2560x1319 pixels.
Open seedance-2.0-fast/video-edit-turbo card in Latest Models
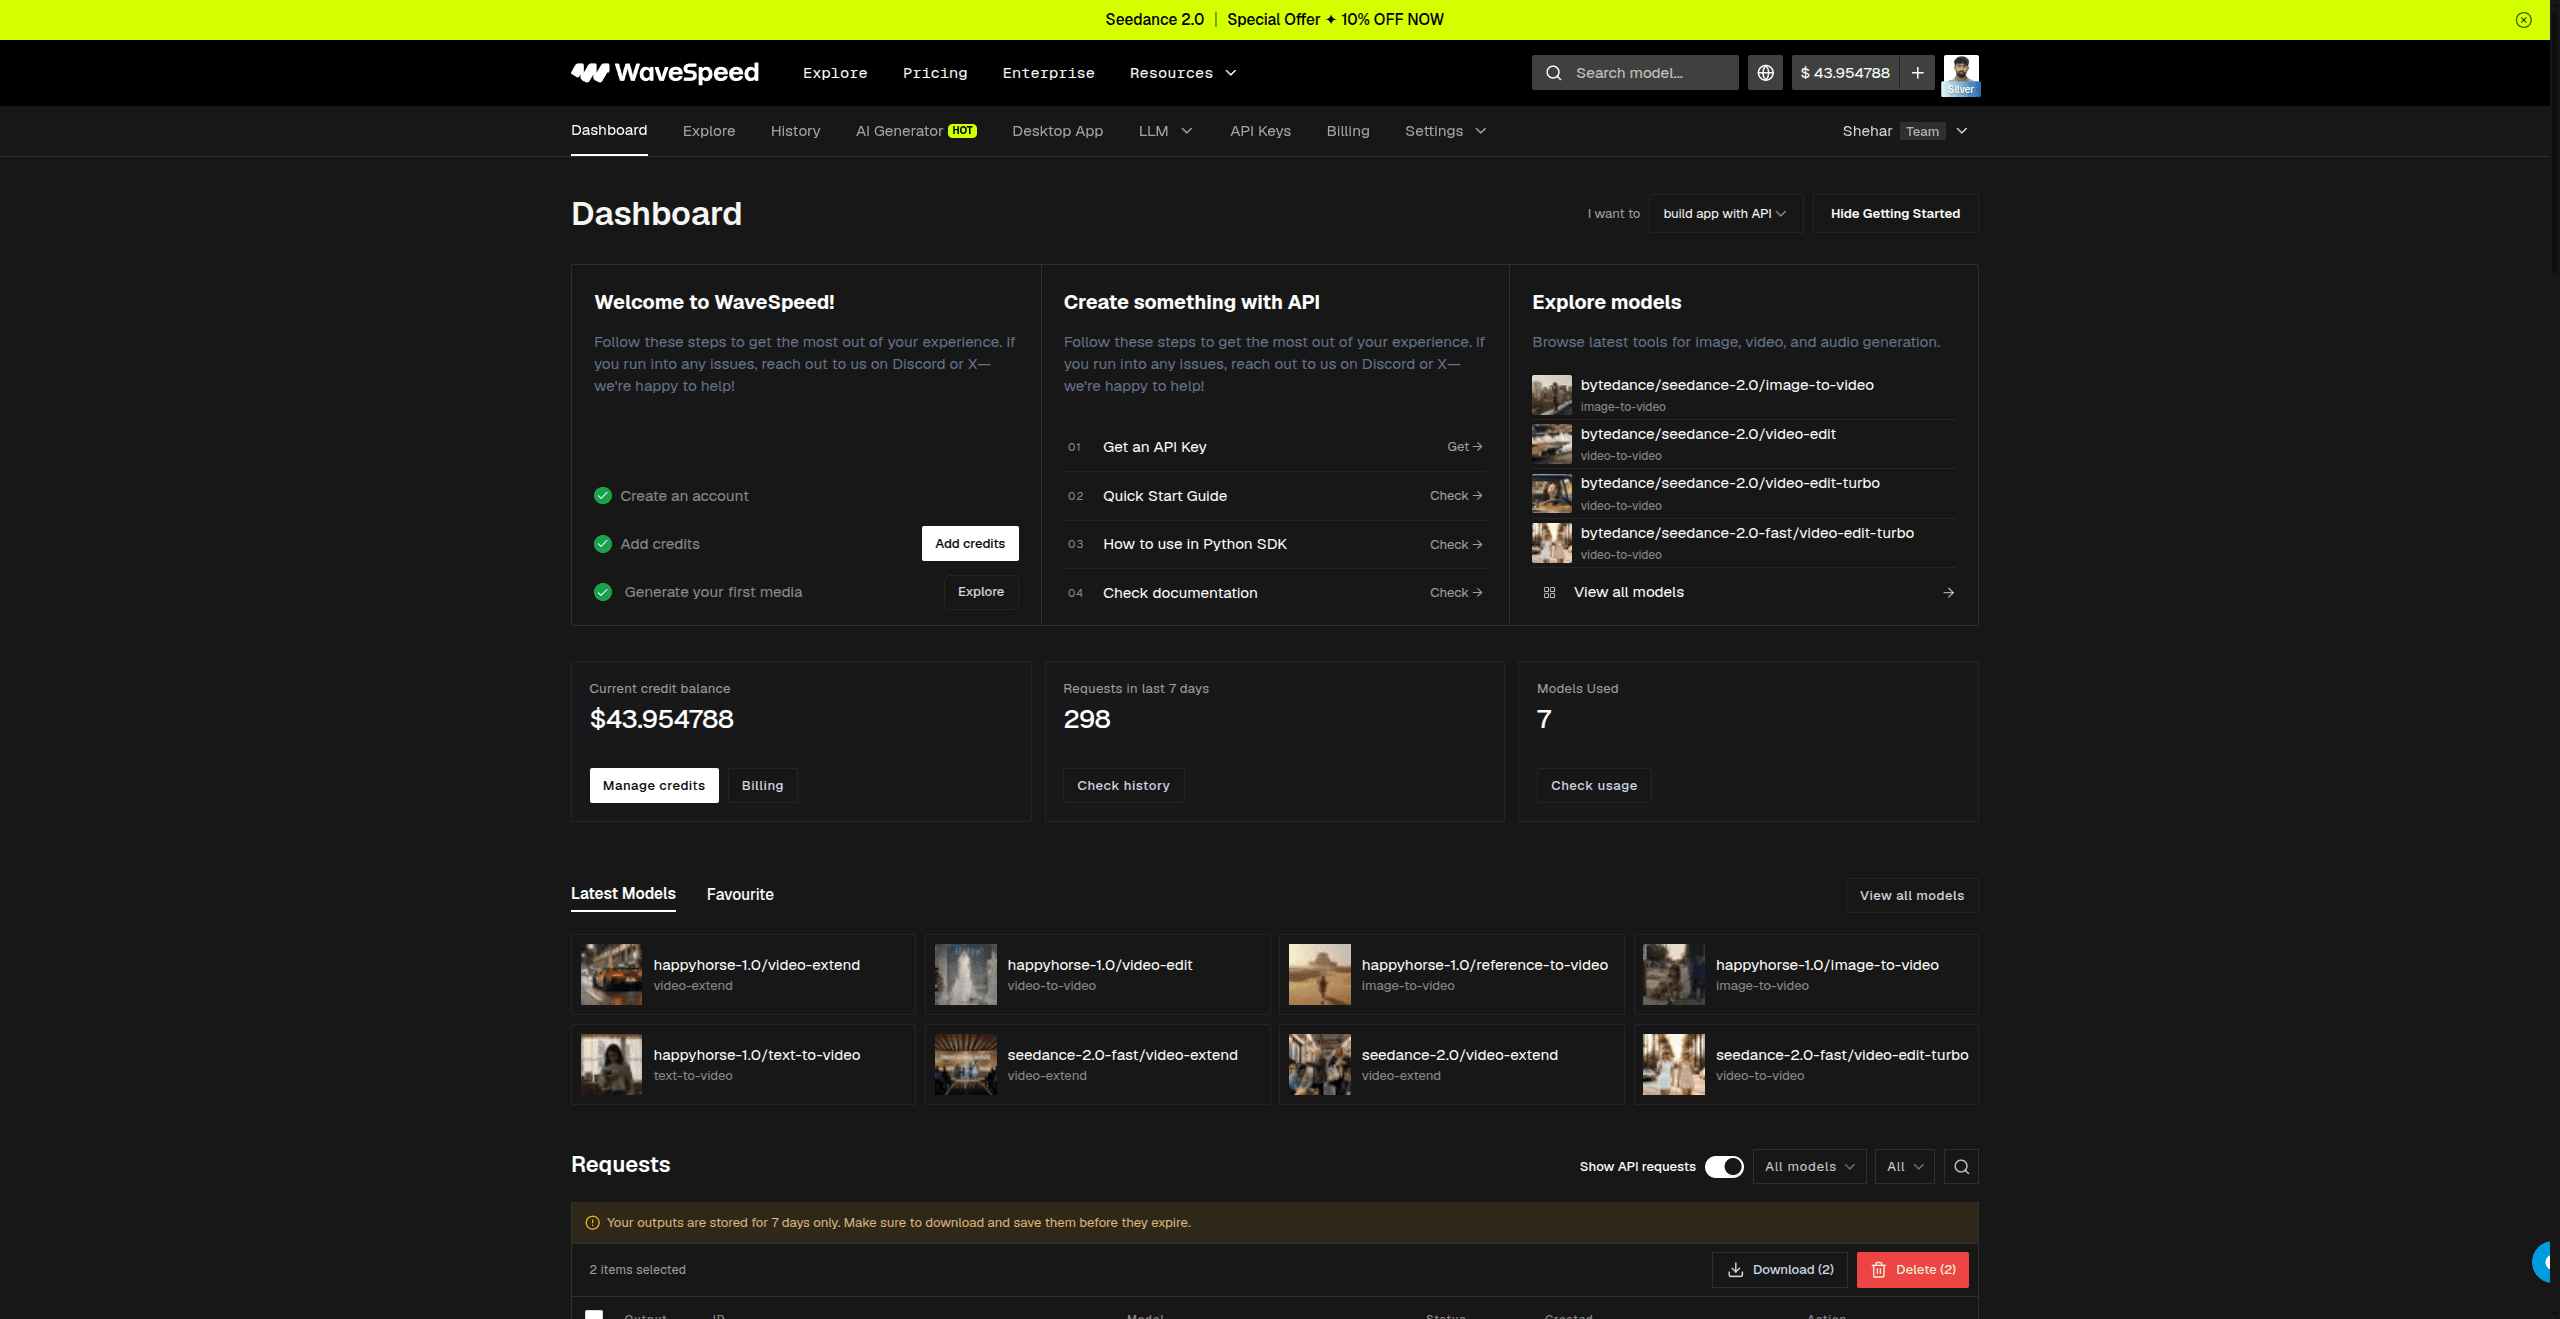click(1806, 1065)
